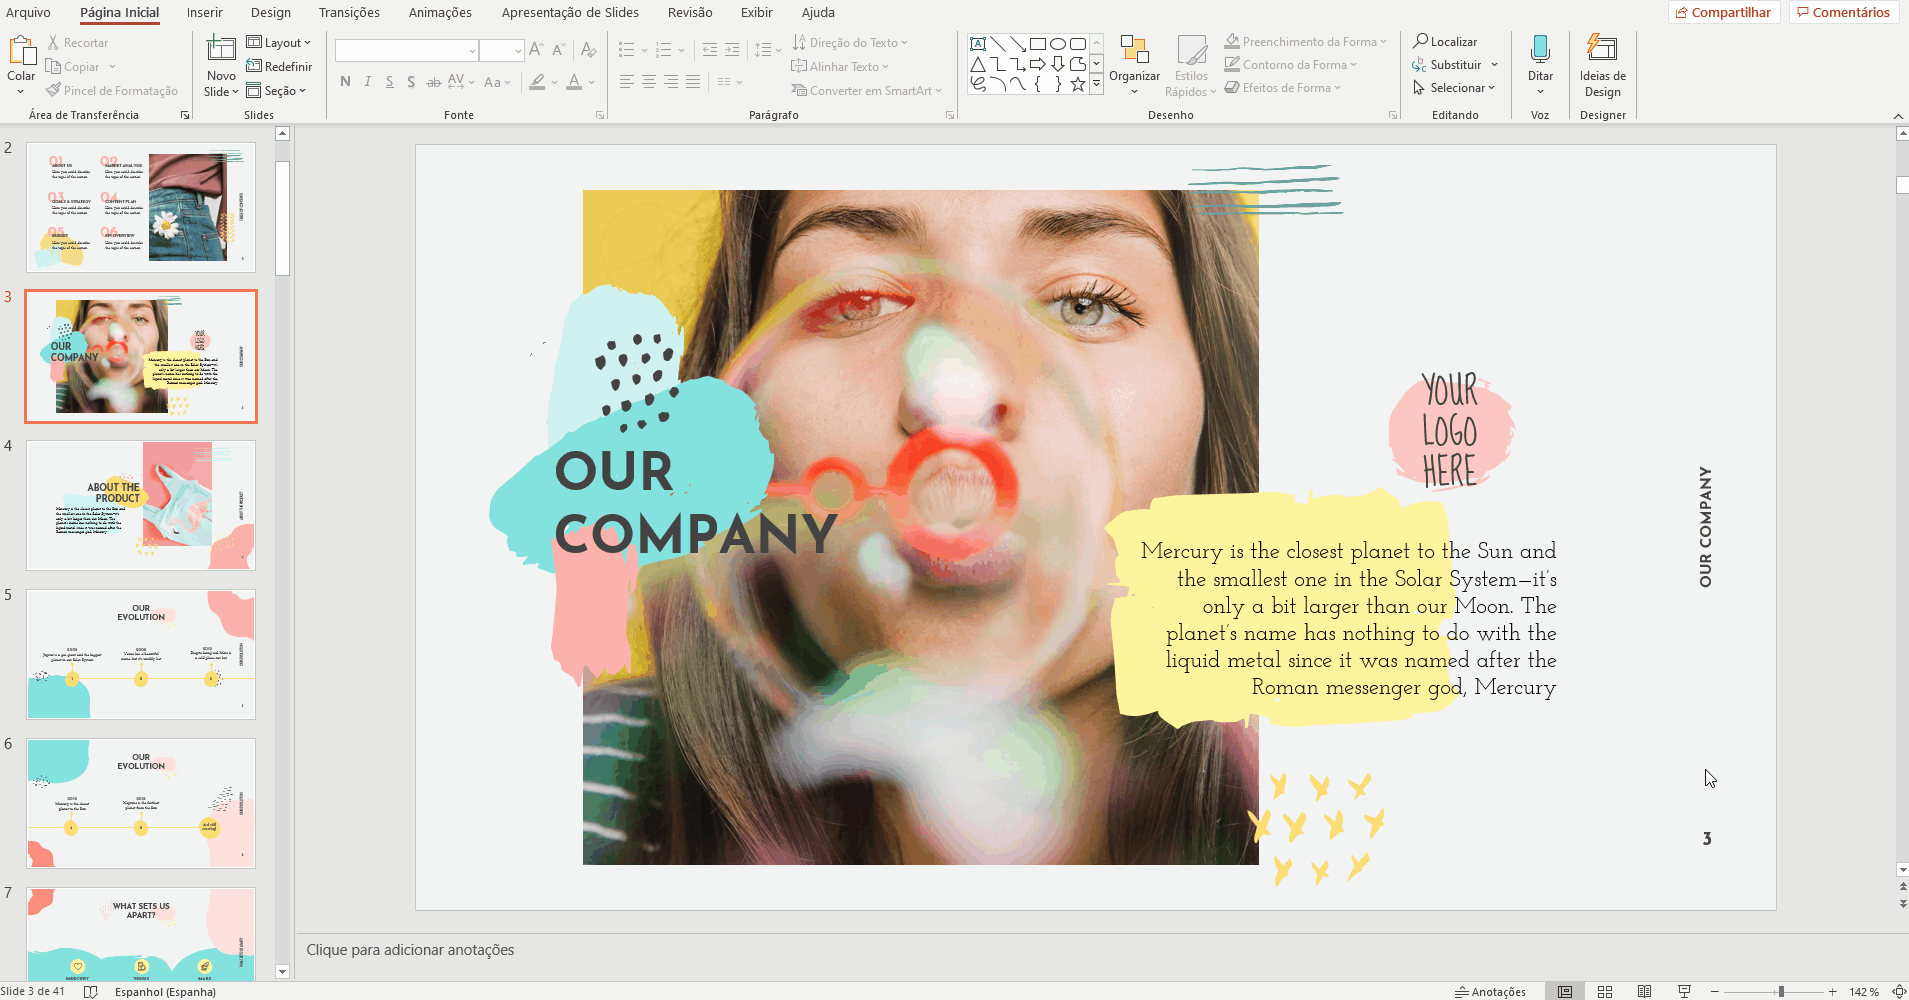Insert text box shape from gallery
This screenshot has height=1000, width=1909.
978,44
